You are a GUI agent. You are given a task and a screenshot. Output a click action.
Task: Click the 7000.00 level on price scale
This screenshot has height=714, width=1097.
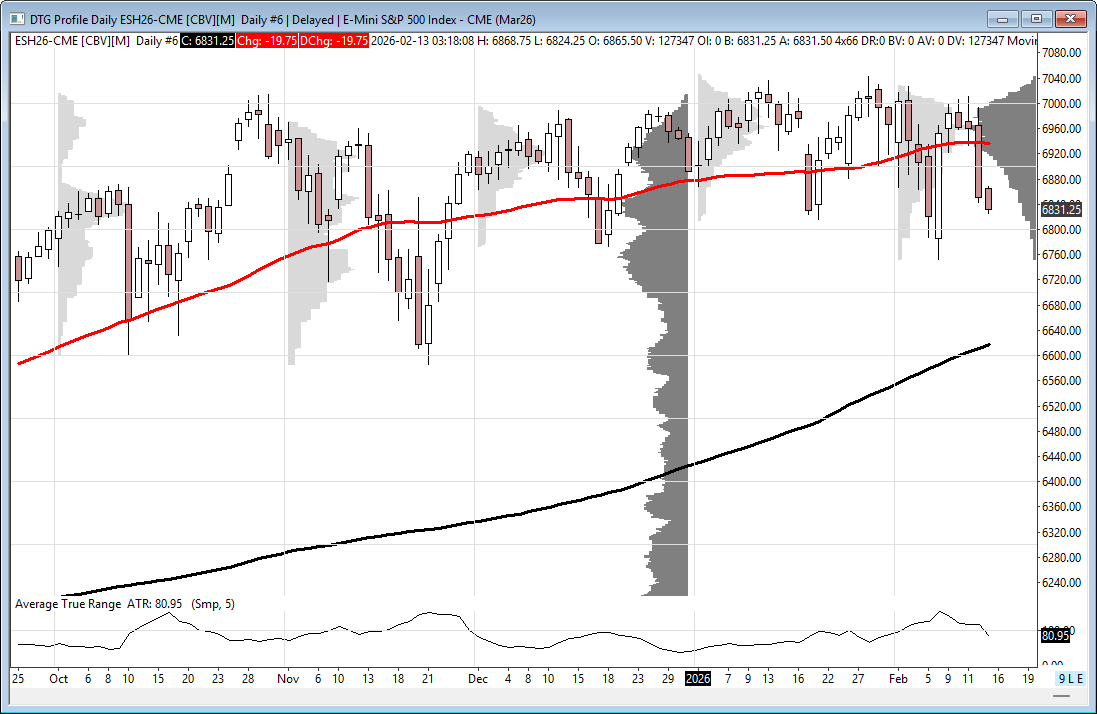coord(1061,103)
